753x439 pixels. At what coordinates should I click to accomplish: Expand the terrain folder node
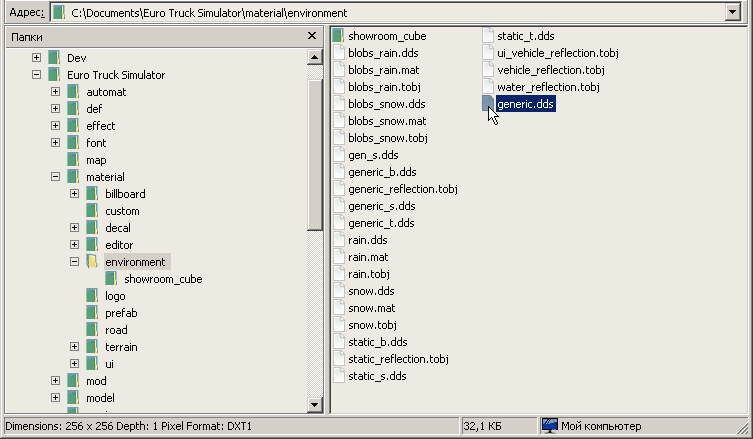pos(74,347)
